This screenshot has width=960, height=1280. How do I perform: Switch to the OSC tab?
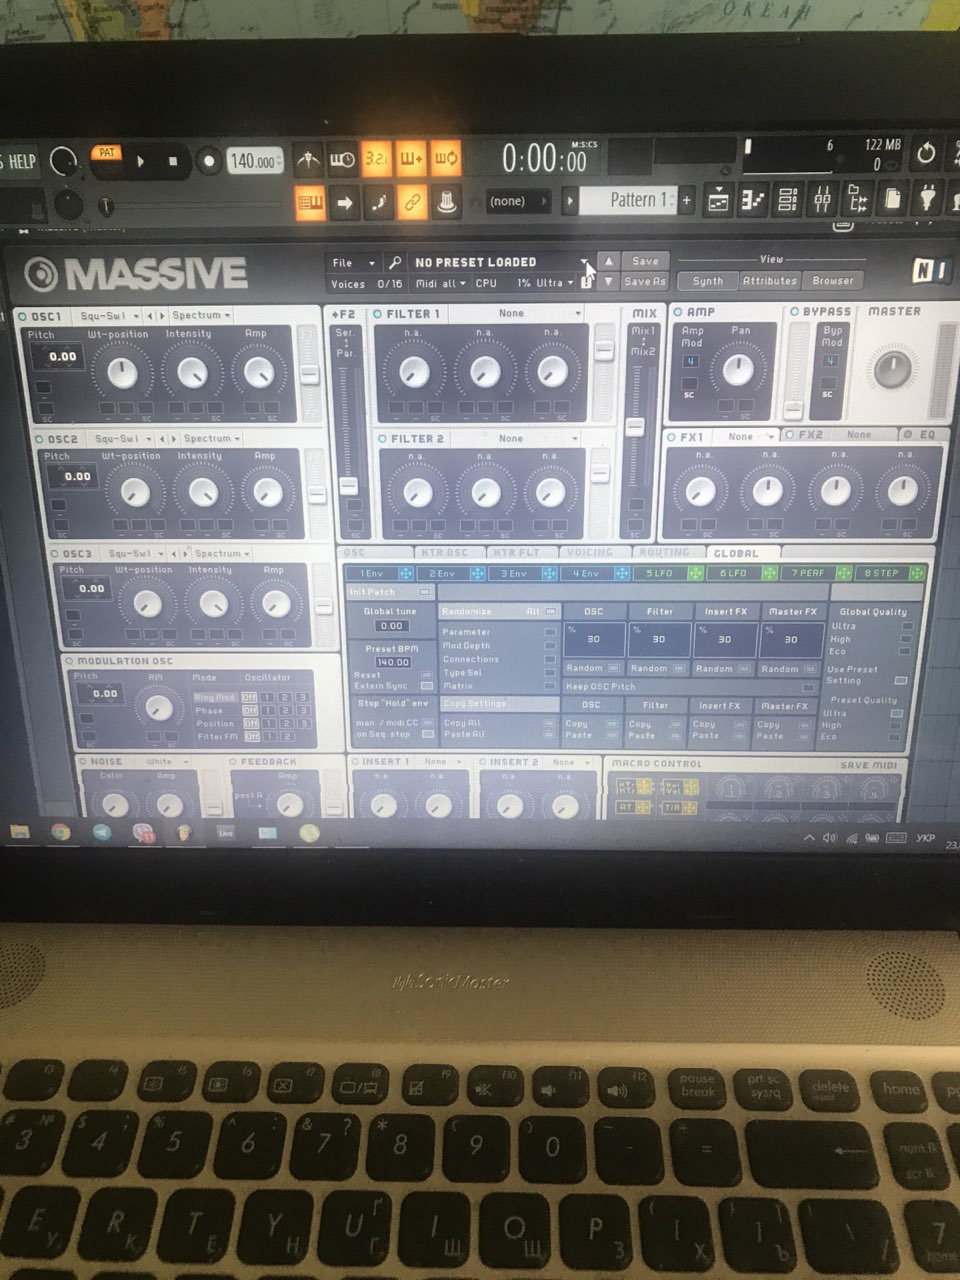[376, 552]
